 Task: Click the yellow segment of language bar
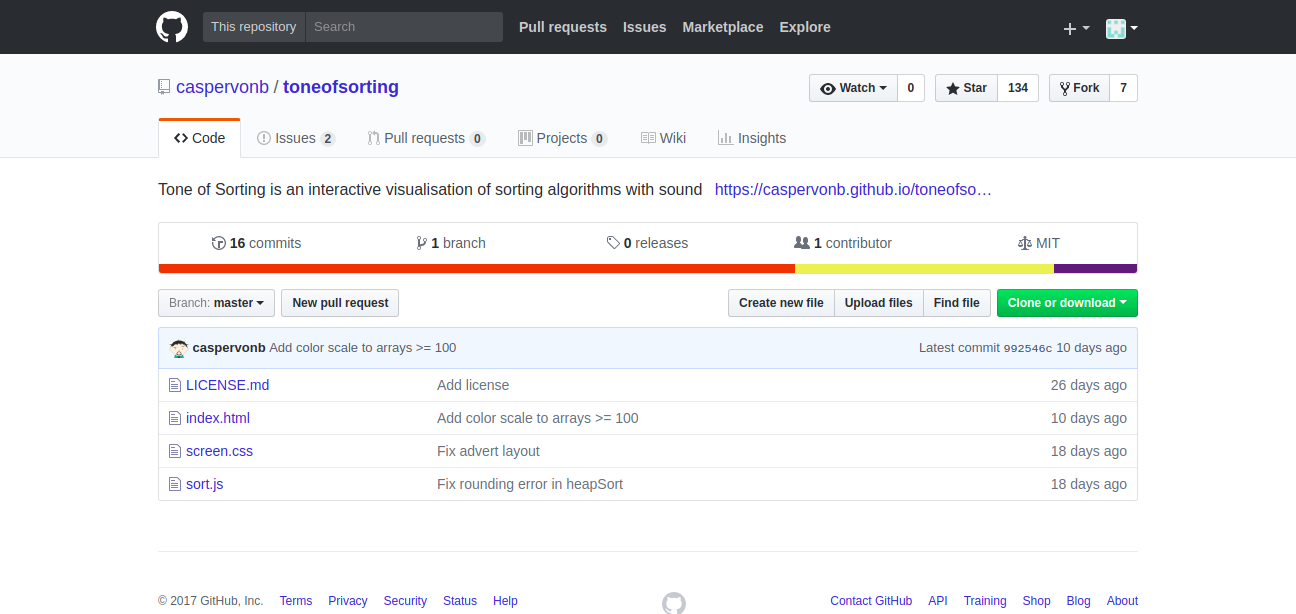tap(924, 268)
